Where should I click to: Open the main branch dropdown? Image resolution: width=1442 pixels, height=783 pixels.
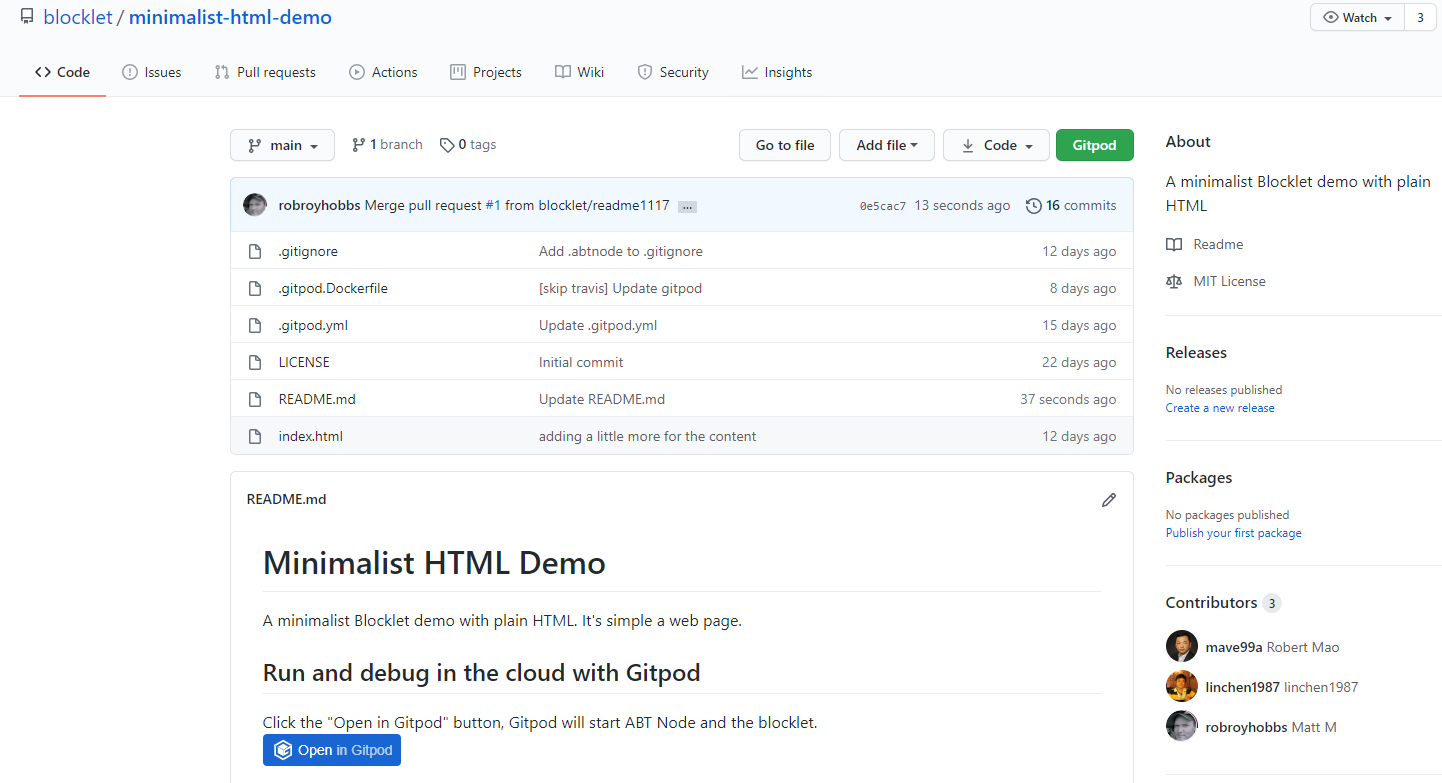283,145
